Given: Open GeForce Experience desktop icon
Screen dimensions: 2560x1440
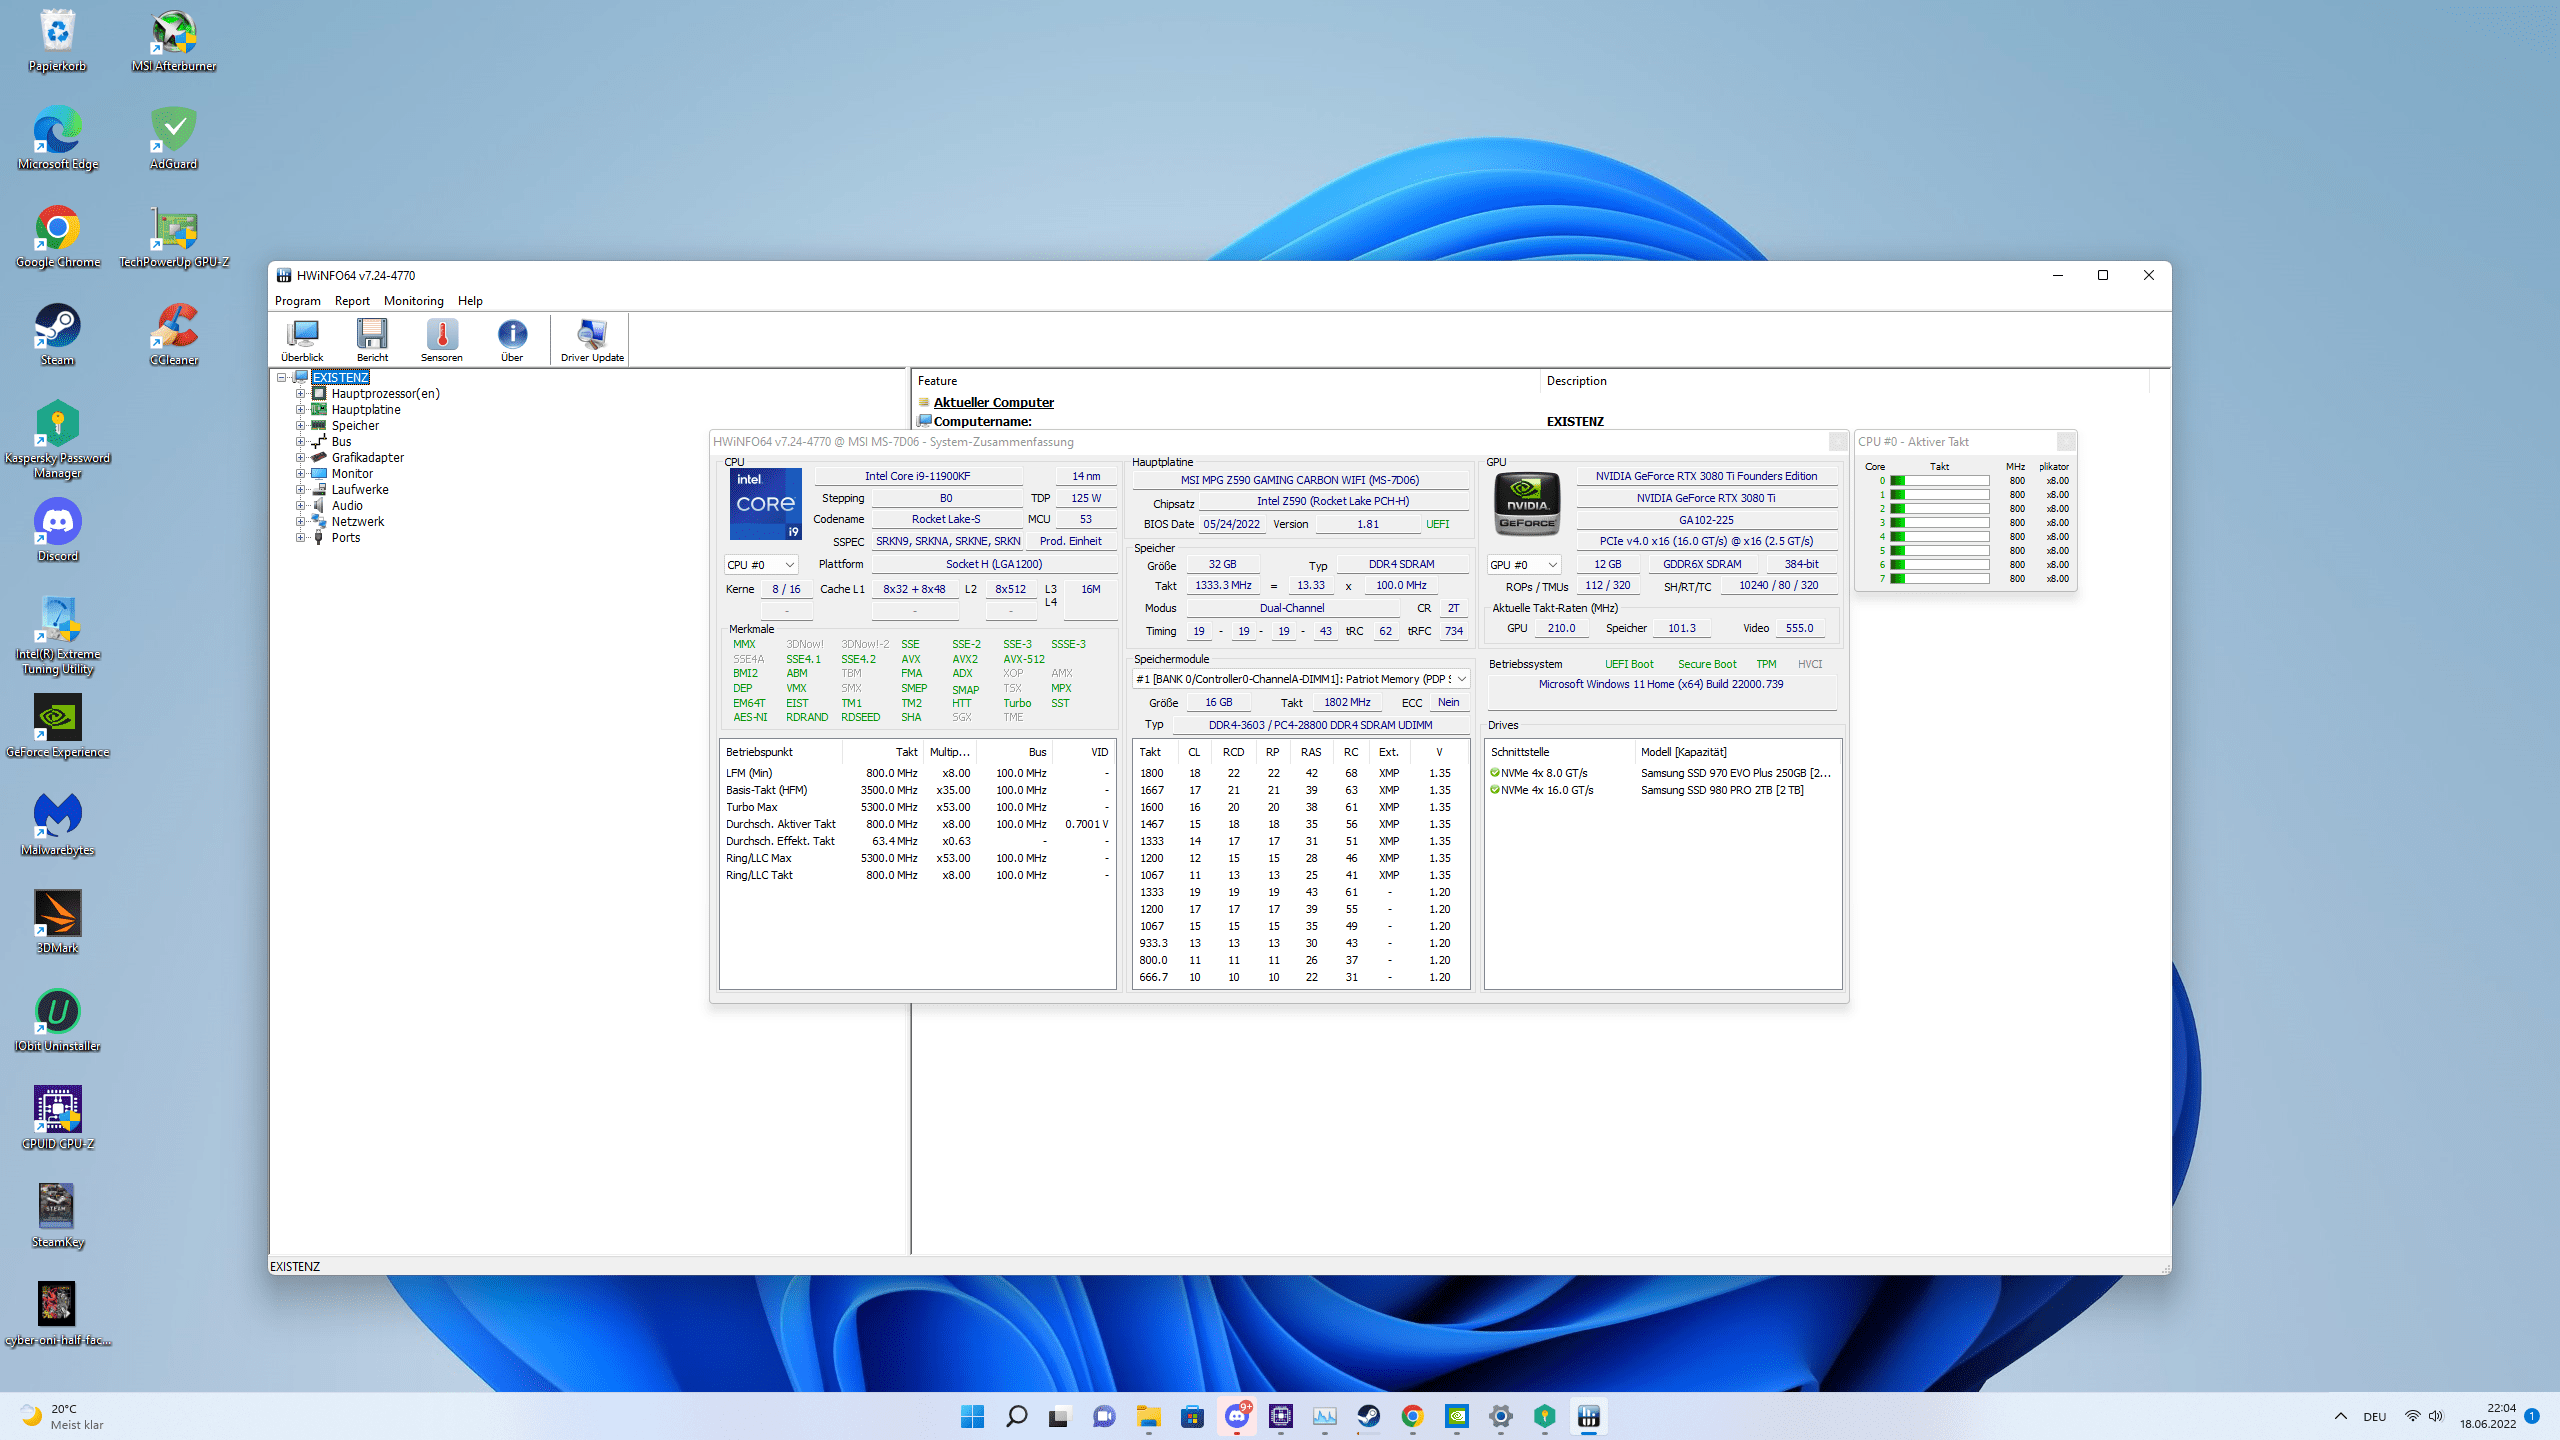Looking at the screenshot, I should tap(58, 727).
